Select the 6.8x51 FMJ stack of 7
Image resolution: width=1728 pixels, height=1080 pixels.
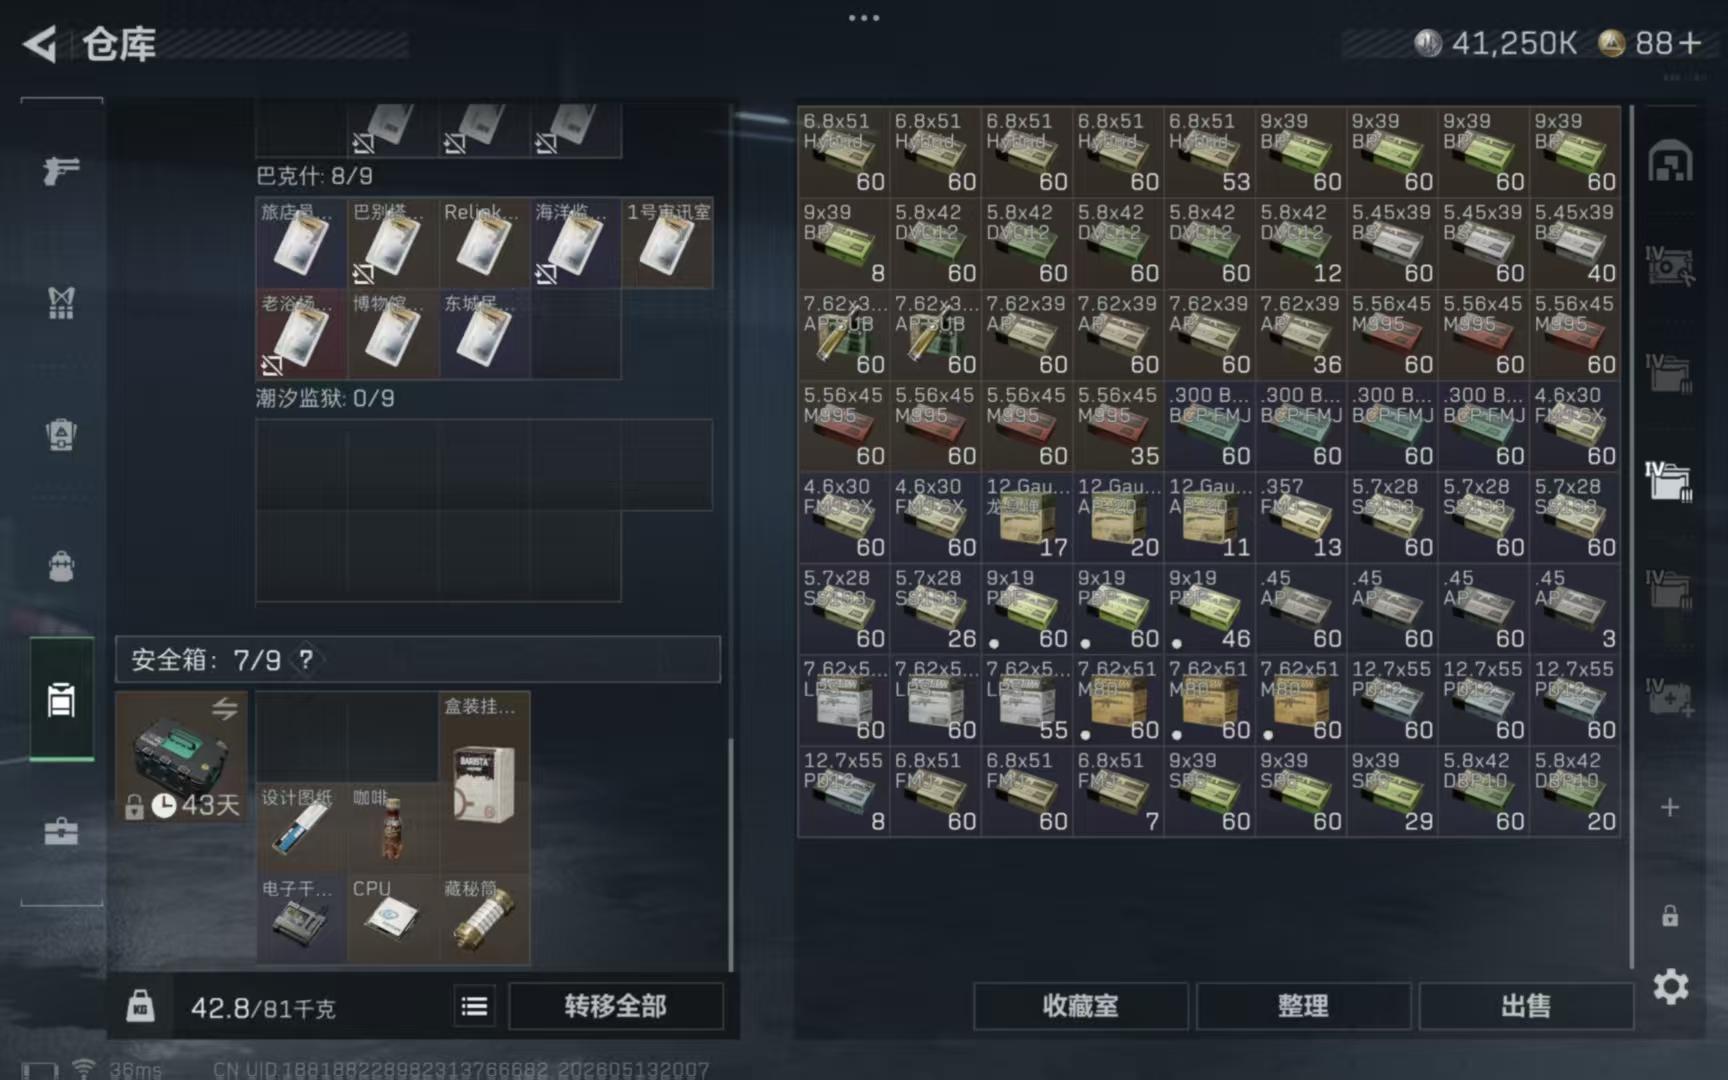coord(1118,791)
